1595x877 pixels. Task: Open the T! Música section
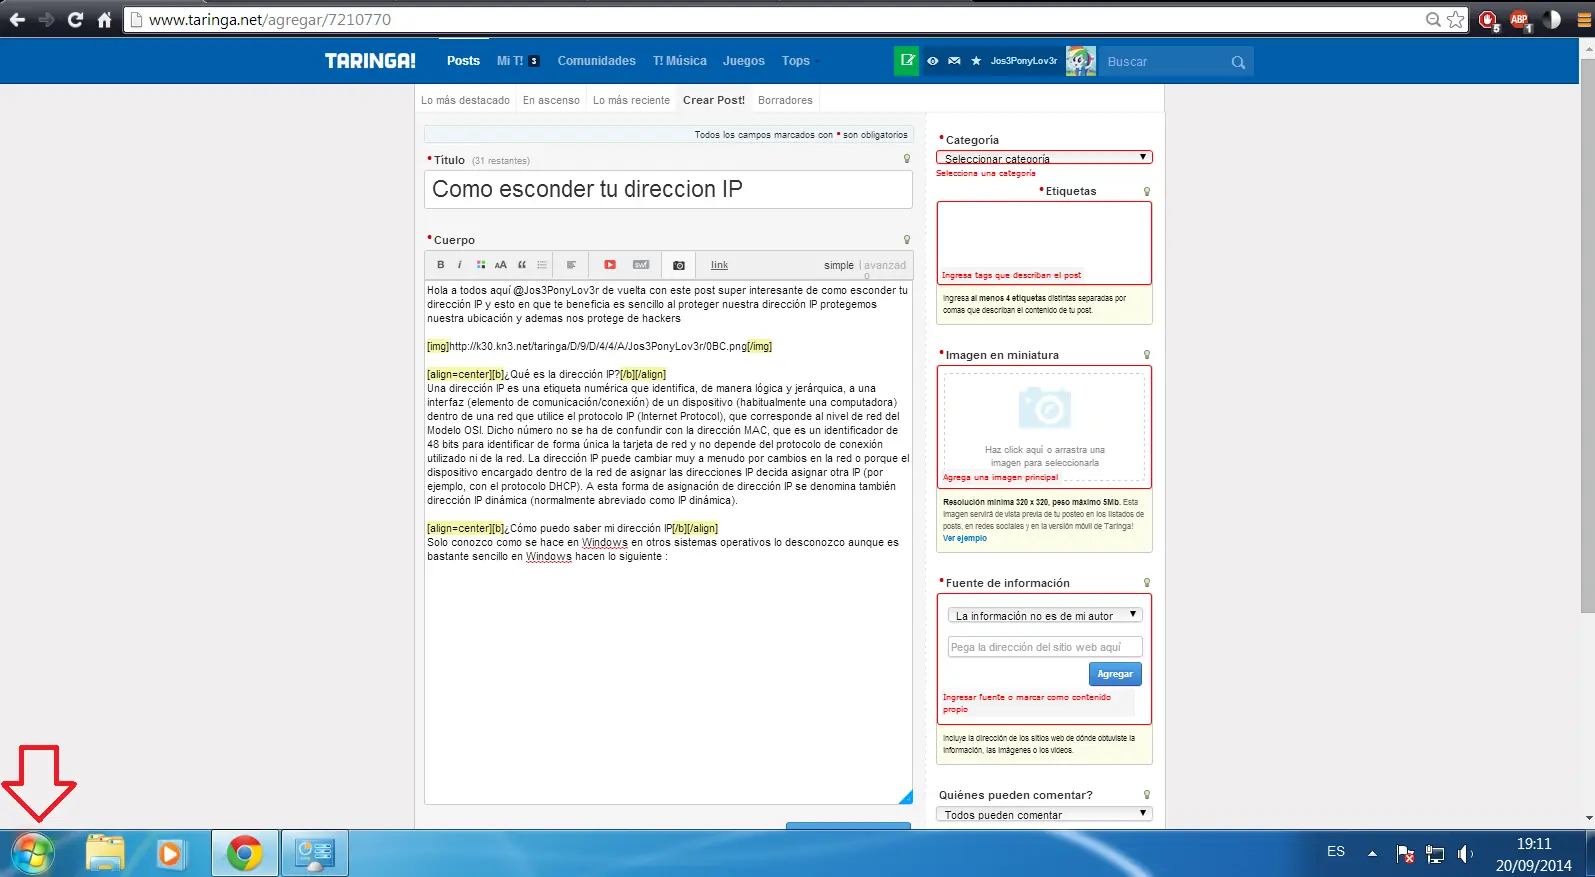[679, 61]
